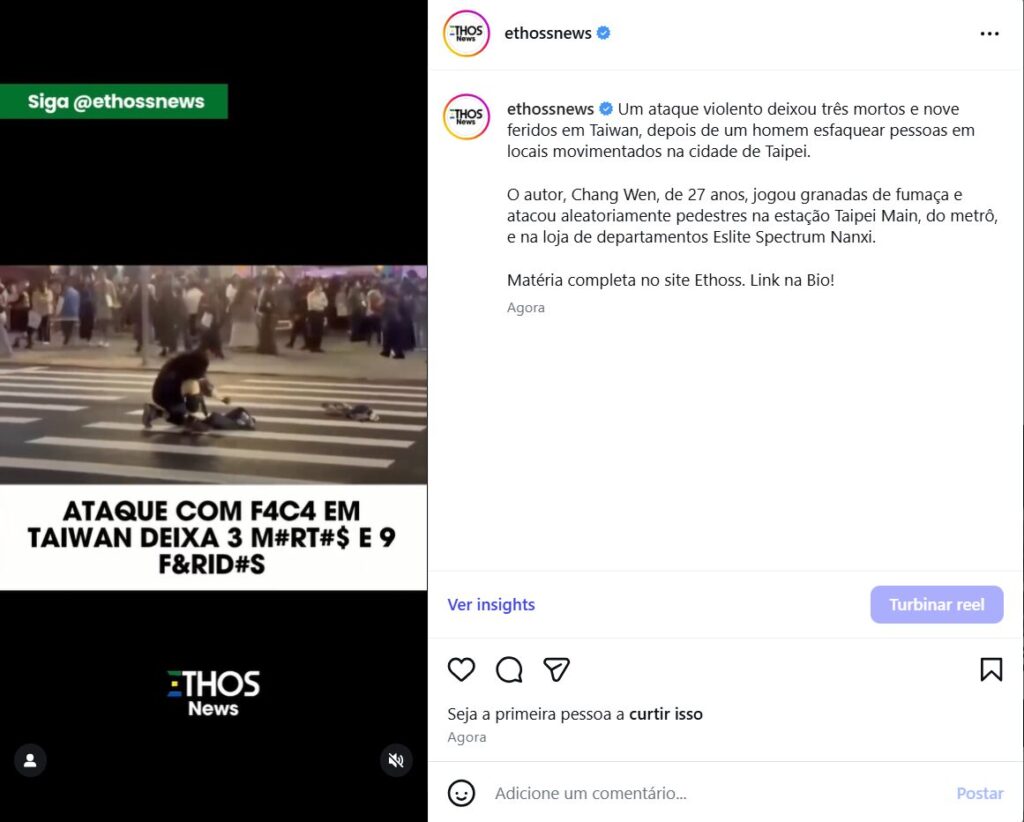Image resolution: width=1024 pixels, height=822 pixels.
Task: Open the three-dot more options menu
Action: pyautogui.click(x=989, y=34)
